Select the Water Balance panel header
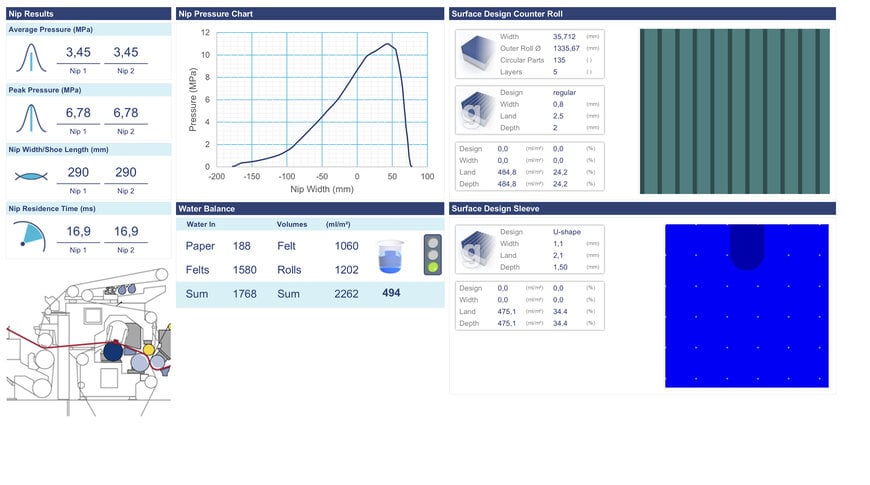This screenshot has height=485, width=870. pos(309,208)
